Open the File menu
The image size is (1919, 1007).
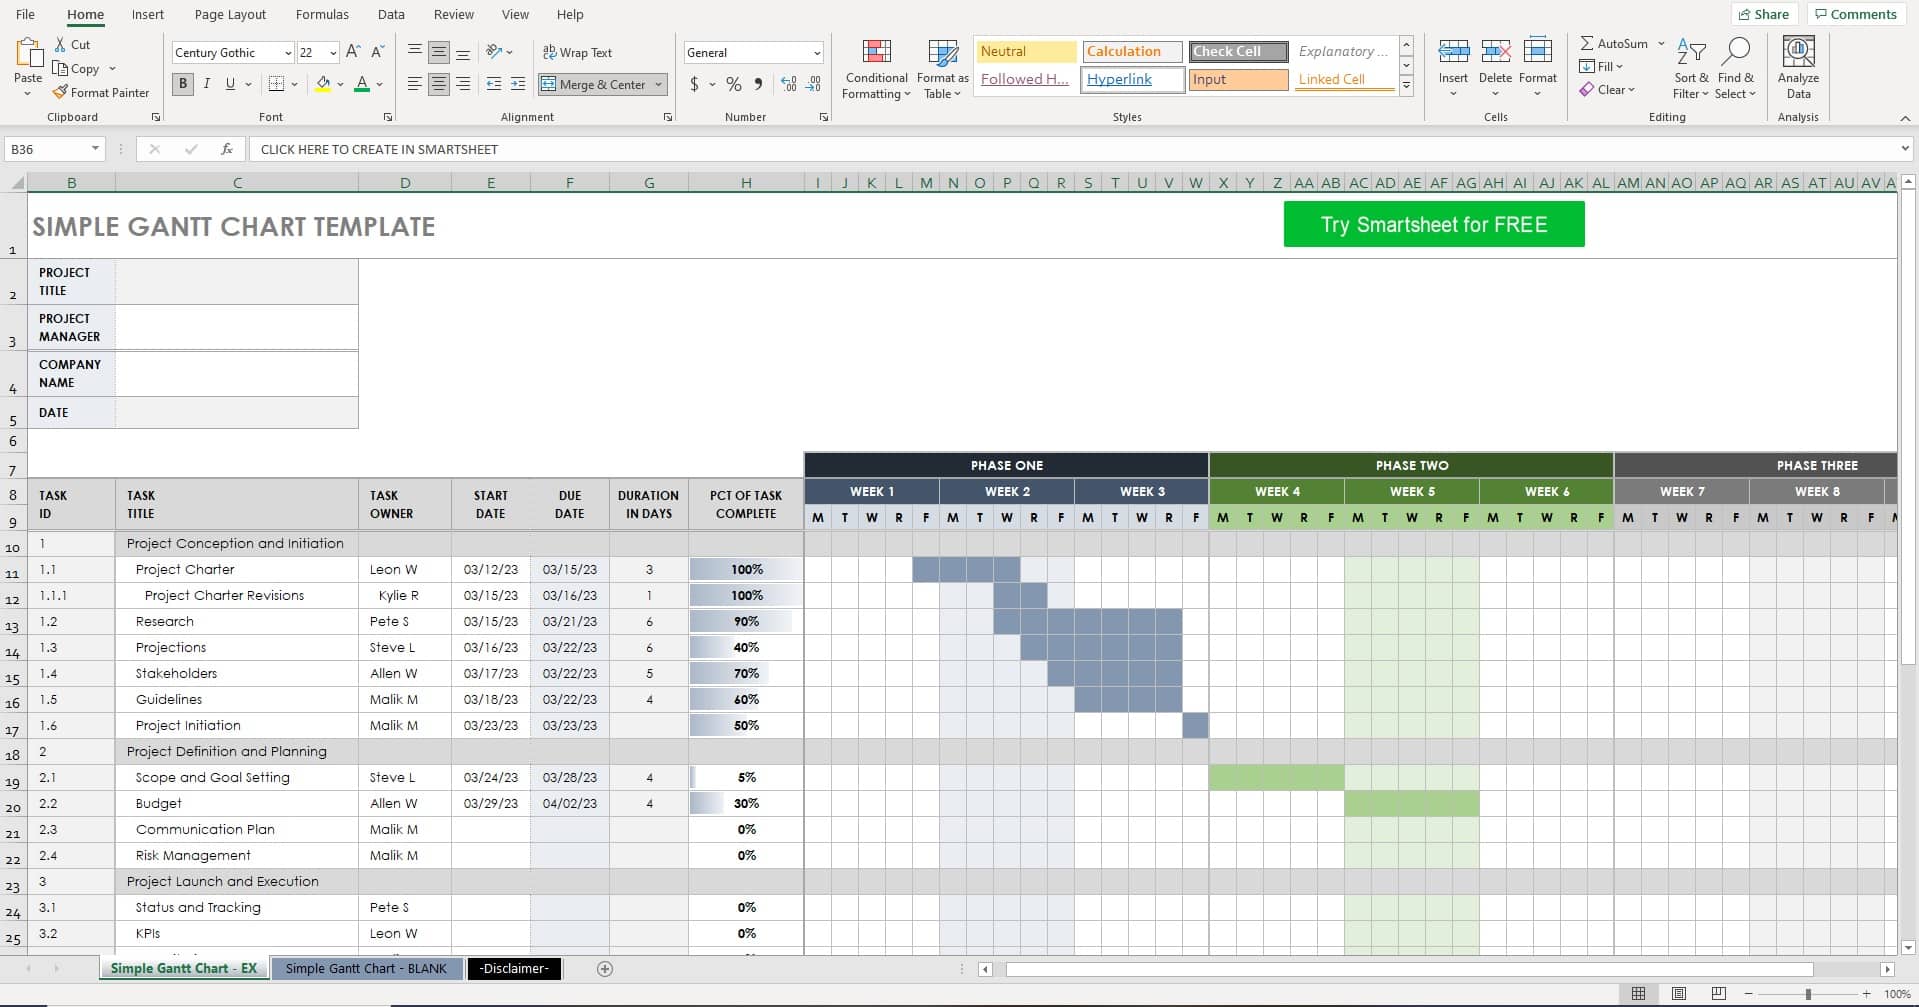click(x=25, y=14)
